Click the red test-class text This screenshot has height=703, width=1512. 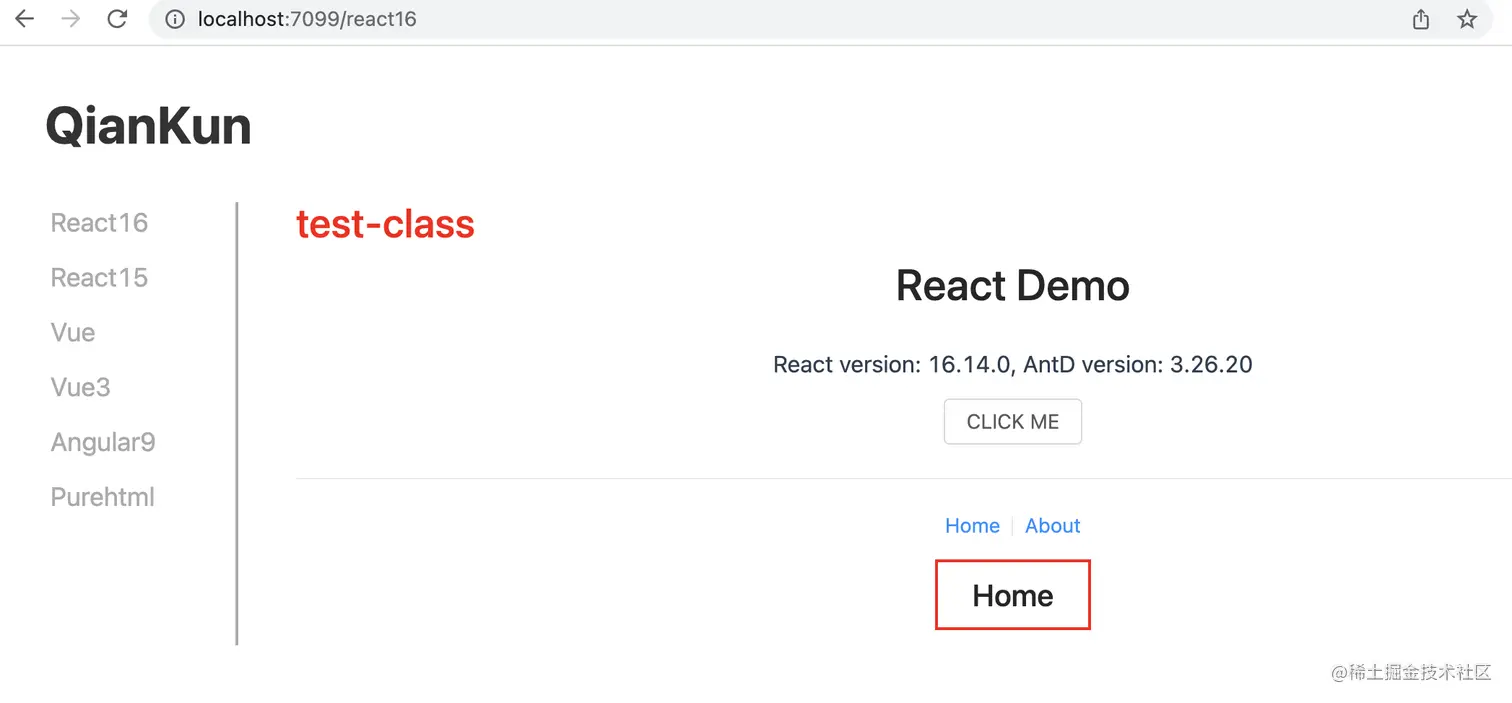tap(385, 224)
